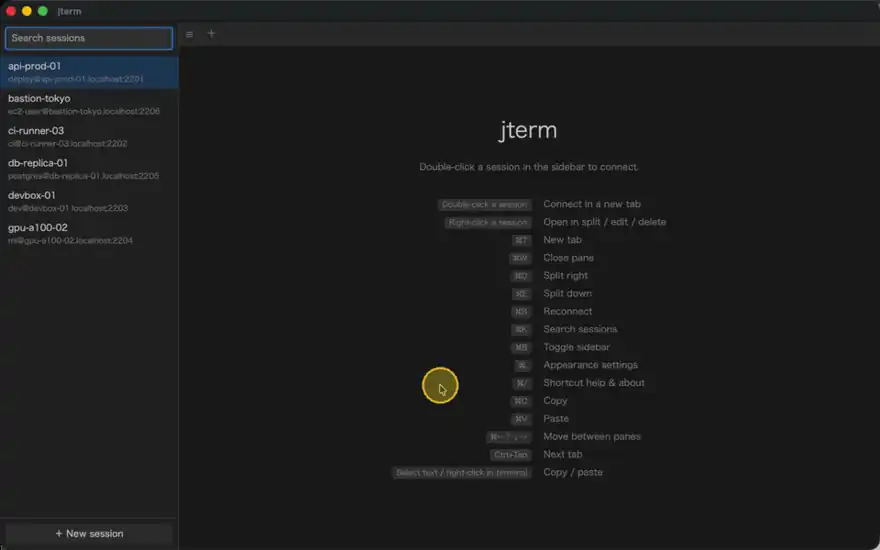
Task: Click the 'Copy / paste' label
Action: (572, 473)
